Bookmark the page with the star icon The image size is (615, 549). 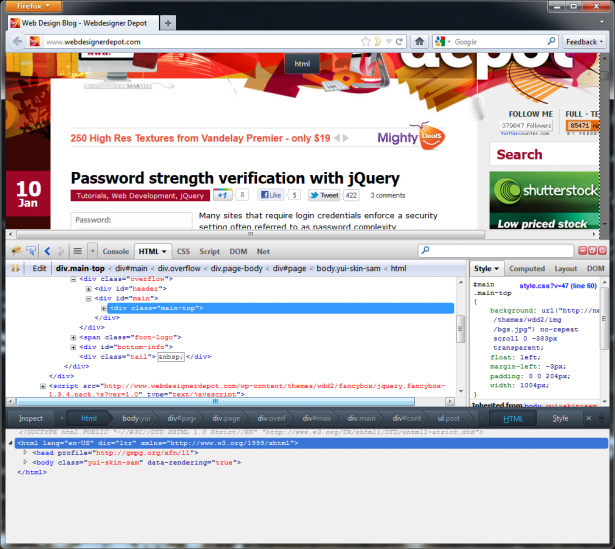point(366,41)
